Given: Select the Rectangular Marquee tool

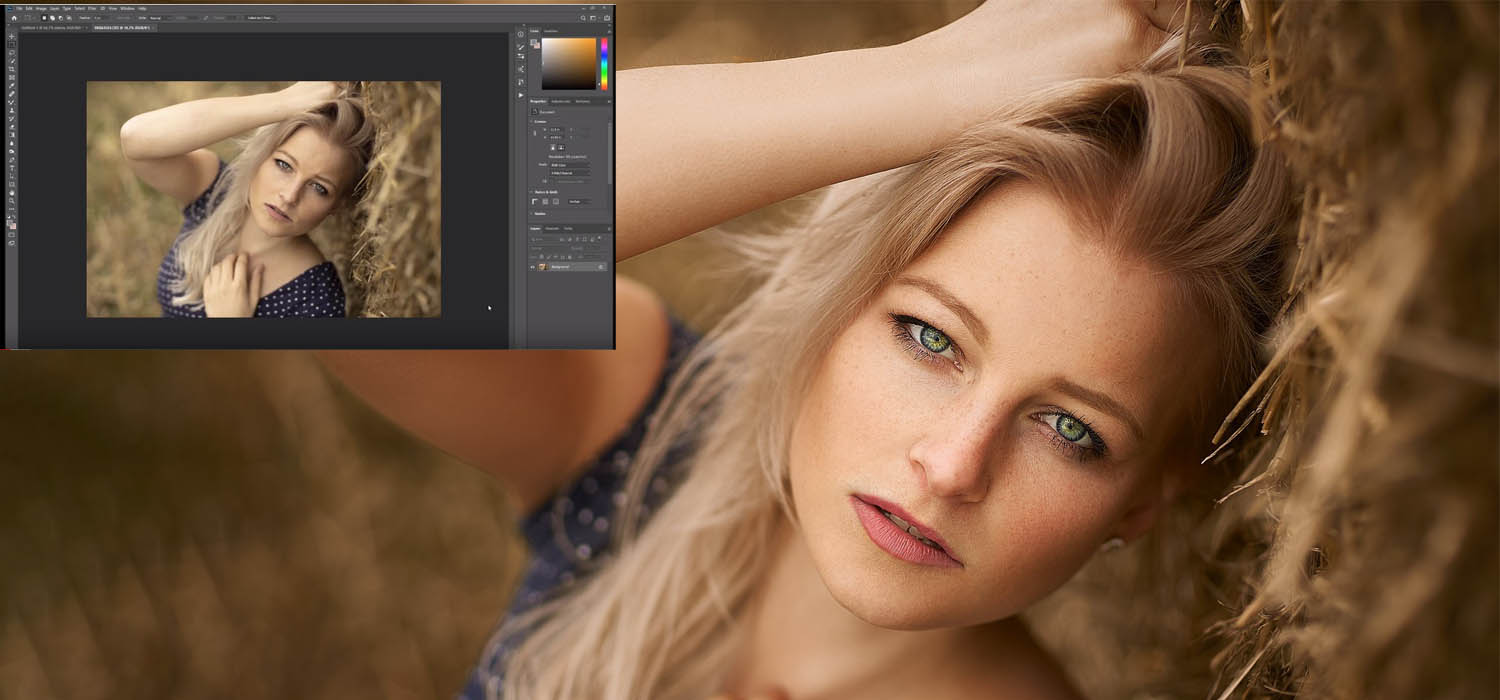Looking at the screenshot, I should (12, 45).
